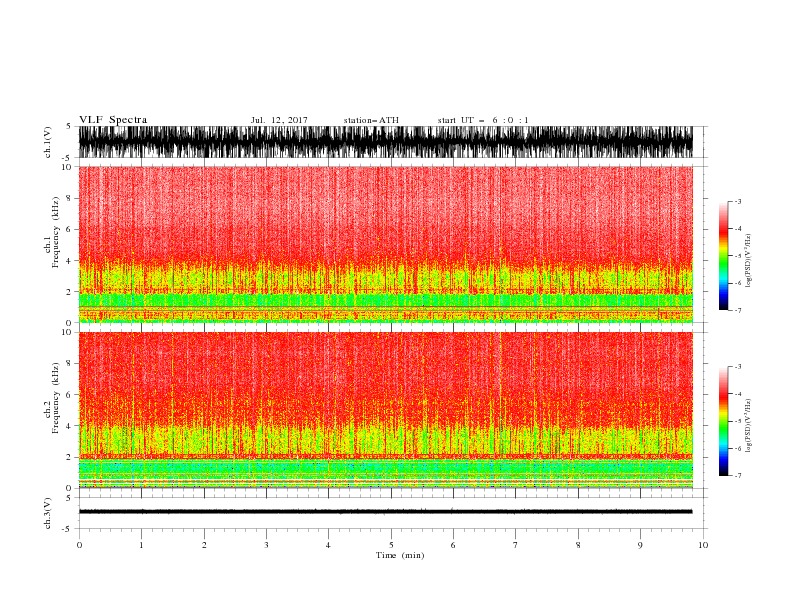Click the "VLF Spectra" title text
The image size is (792, 612).
pyautogui.click(x=113, y=120)
